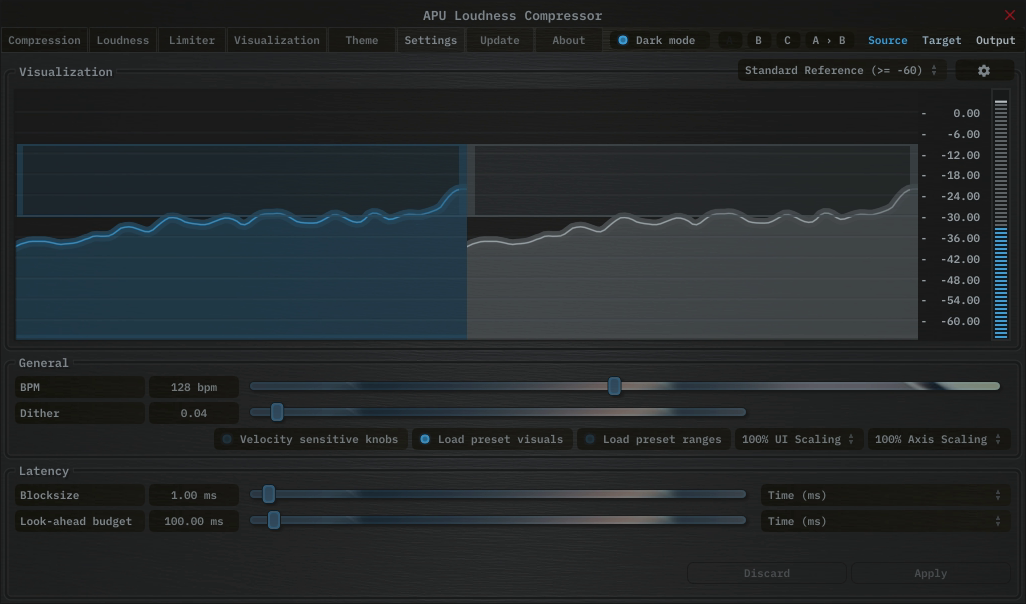Copy preset A to B
1026x604 pixels.
(828, 41)
